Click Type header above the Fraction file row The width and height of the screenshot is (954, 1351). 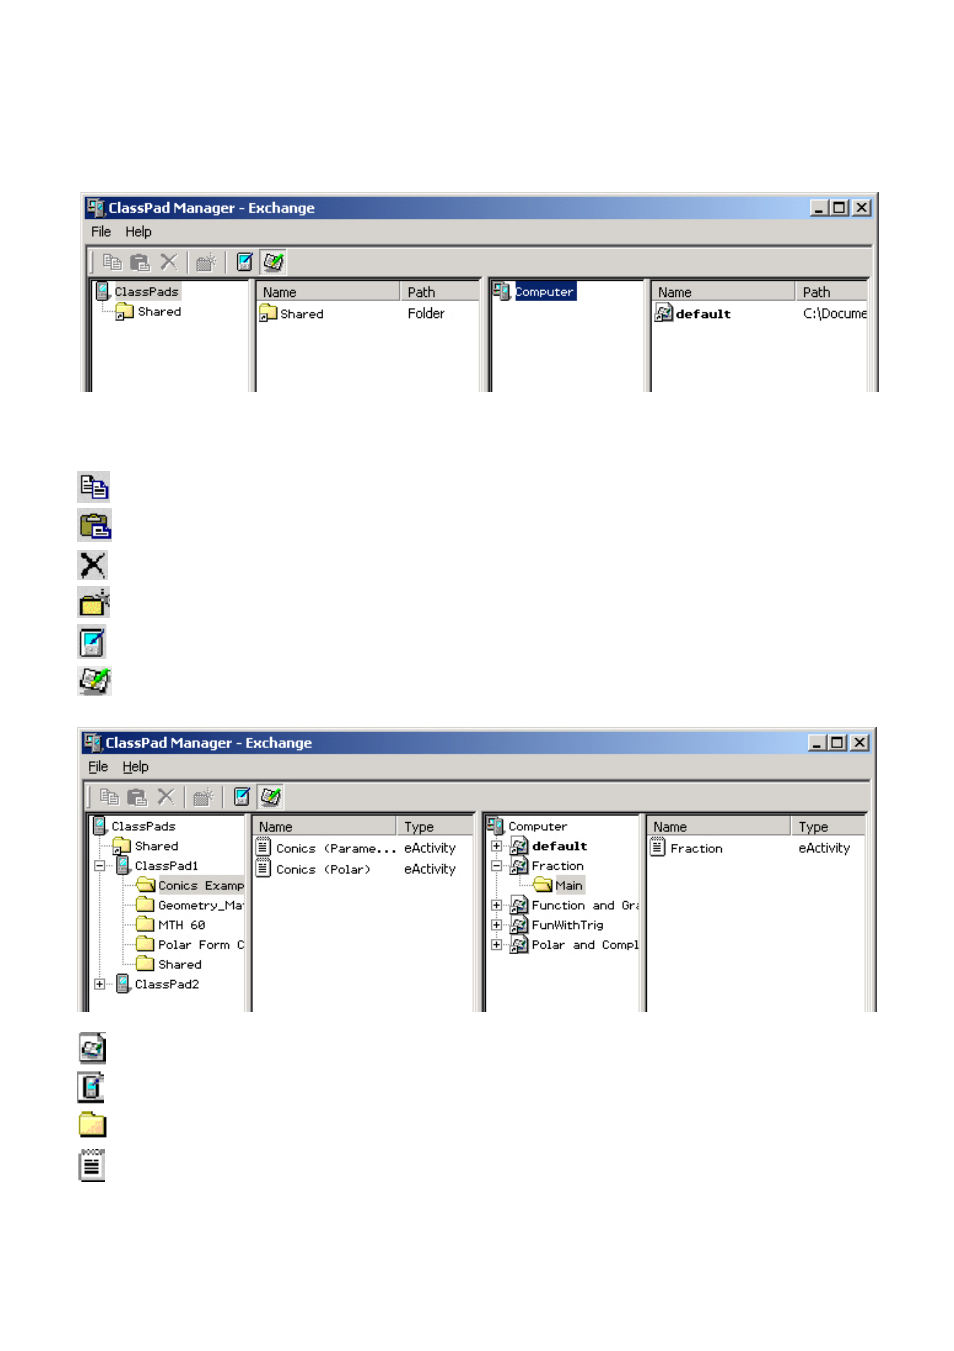[828, 827]
